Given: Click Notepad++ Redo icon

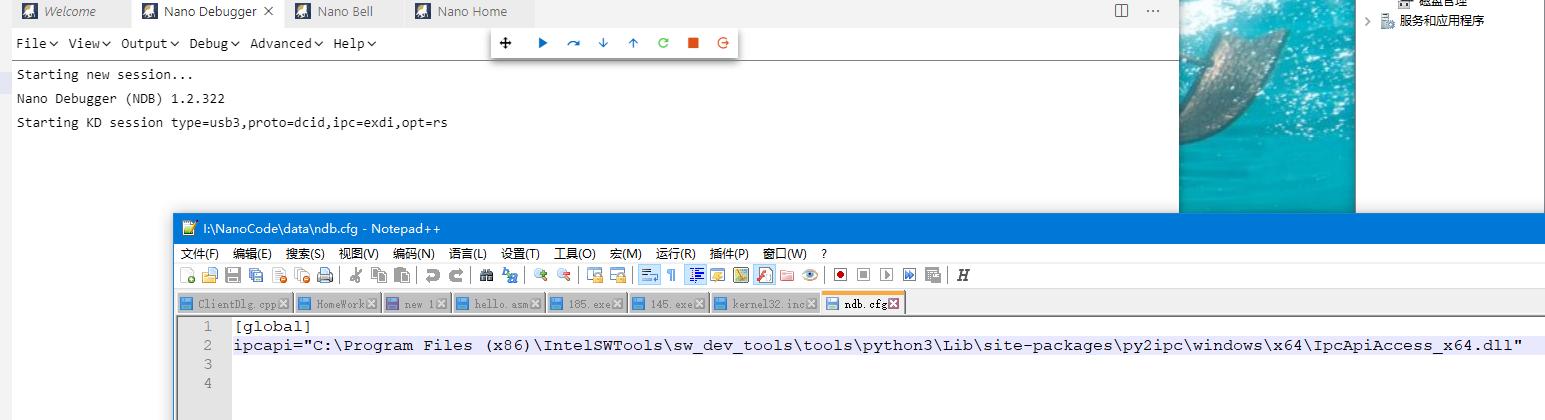Looking at the screenshot, I should click(455, 275).
